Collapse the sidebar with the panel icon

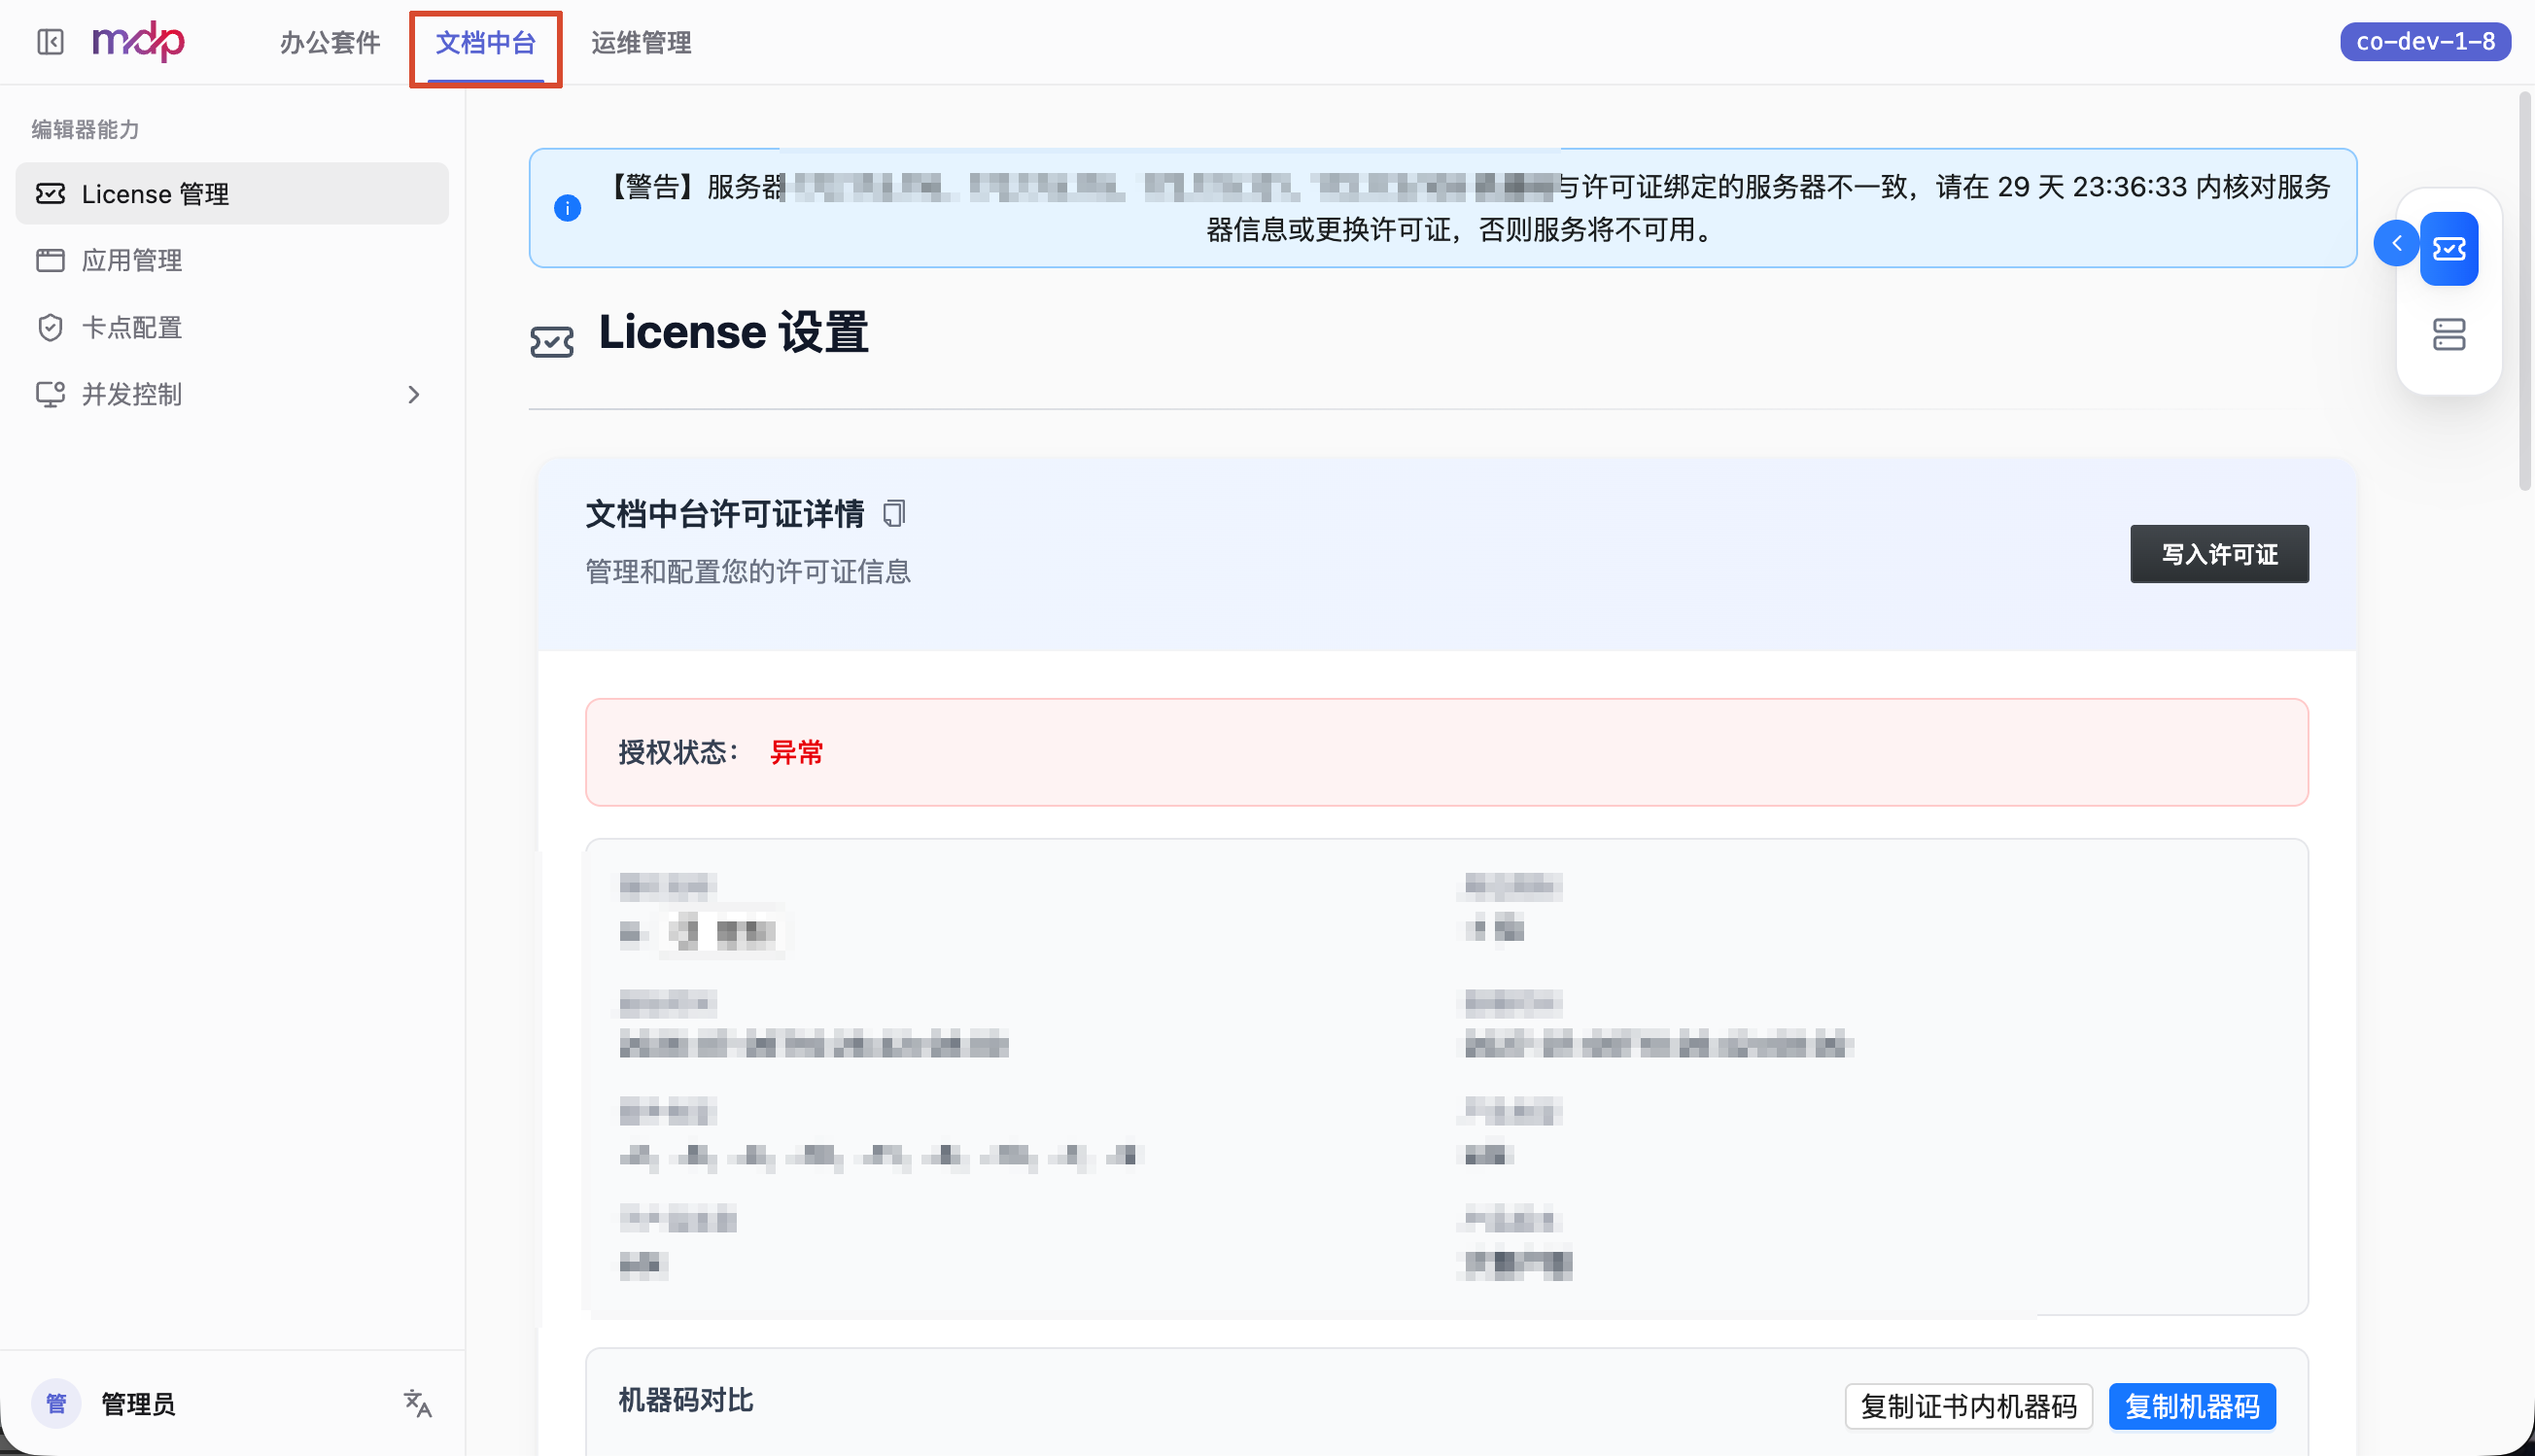coord(50,42)
